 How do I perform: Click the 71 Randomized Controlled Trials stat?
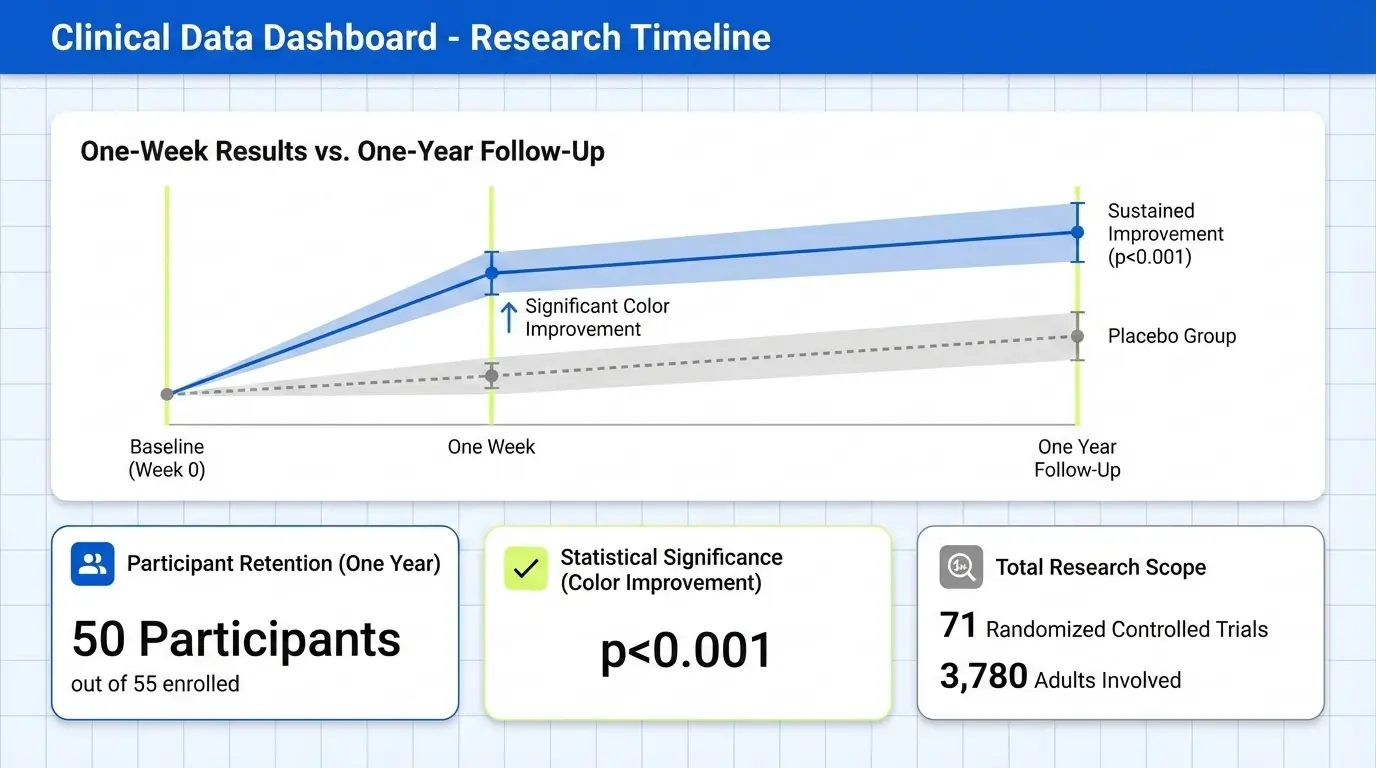[x=1104, y=627]
